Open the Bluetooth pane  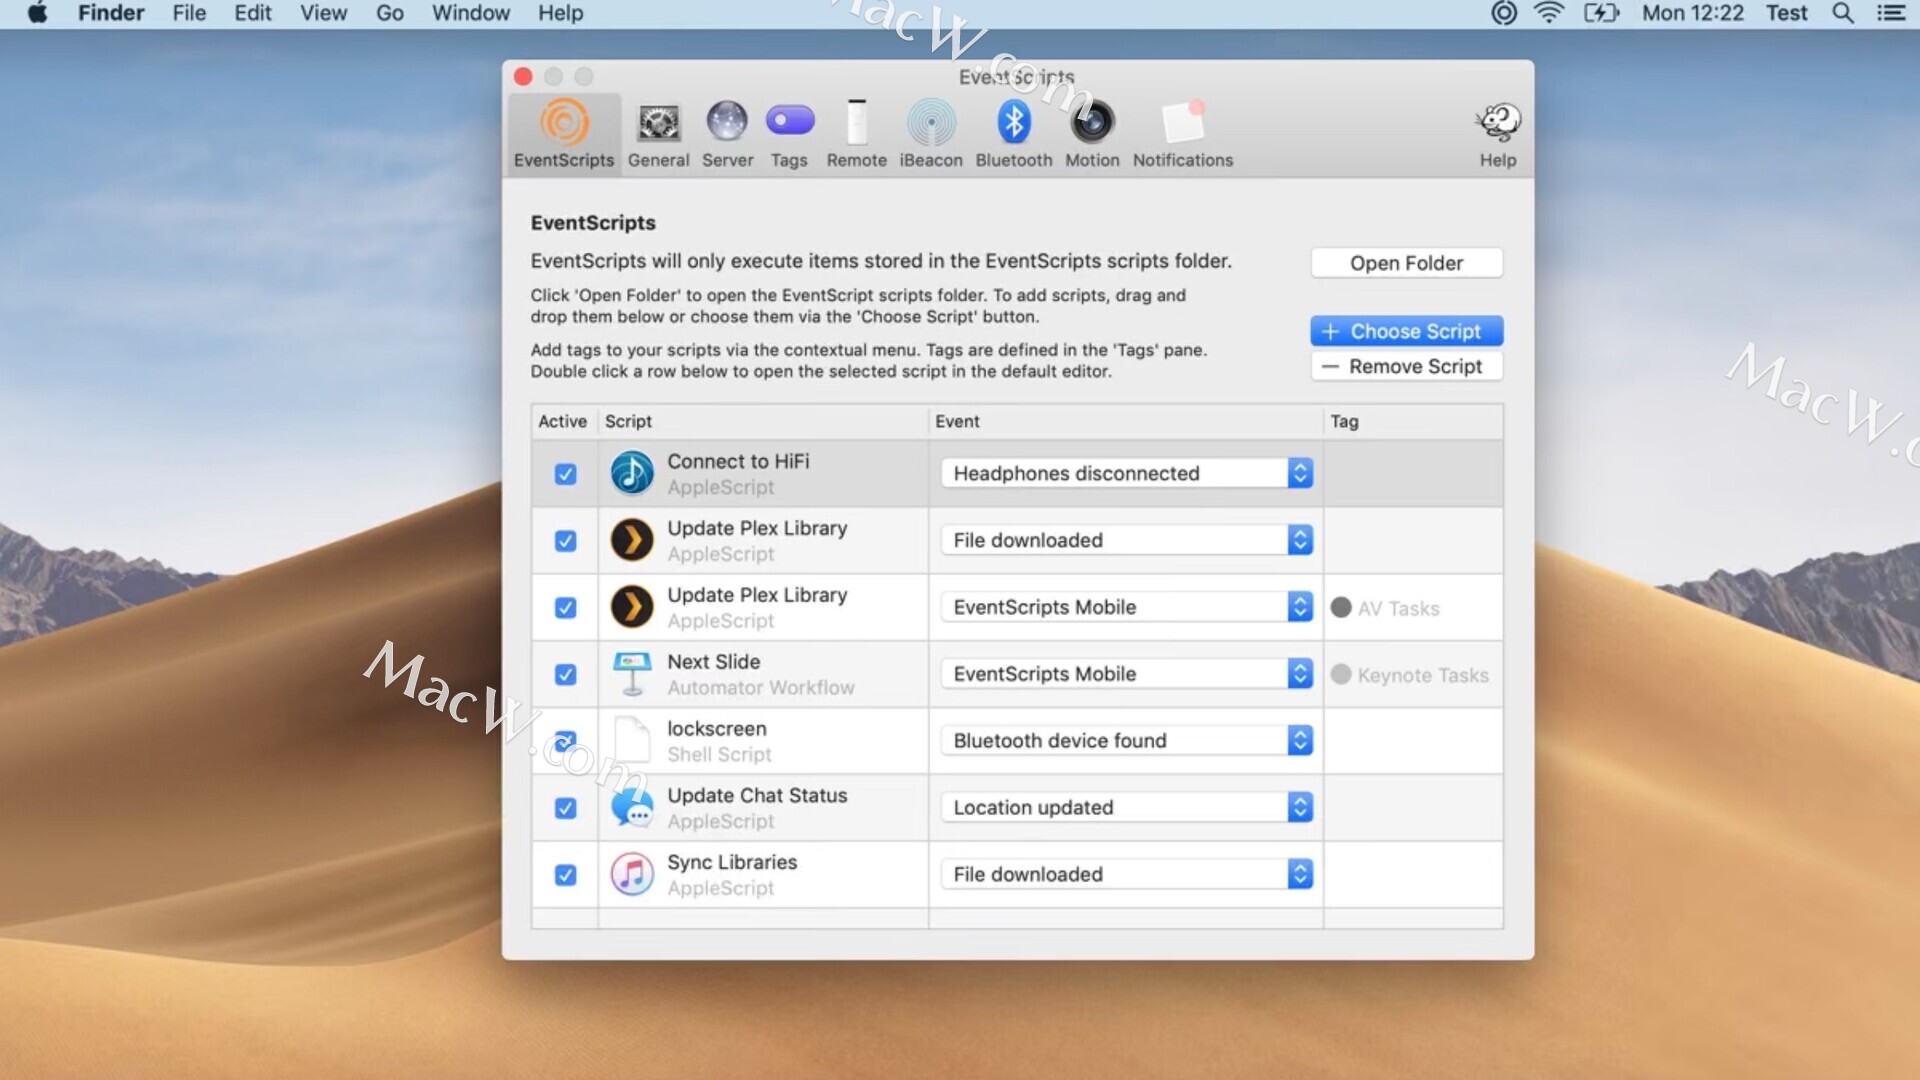pyautogui.click(x=1013, y=135)
